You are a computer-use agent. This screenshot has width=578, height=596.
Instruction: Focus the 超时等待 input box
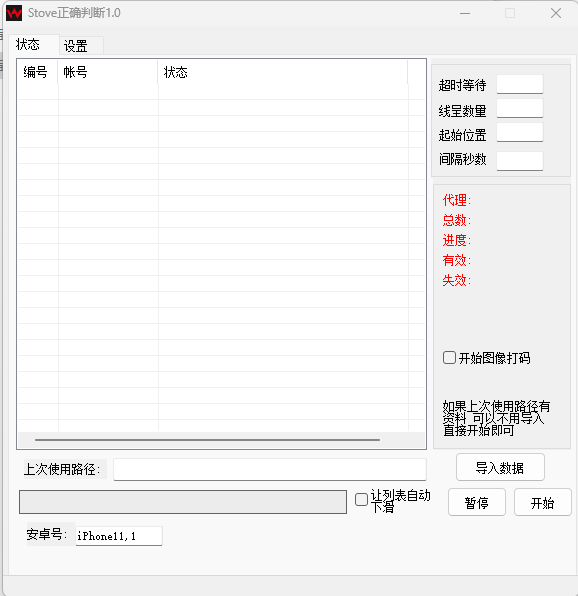click(519, 84)
